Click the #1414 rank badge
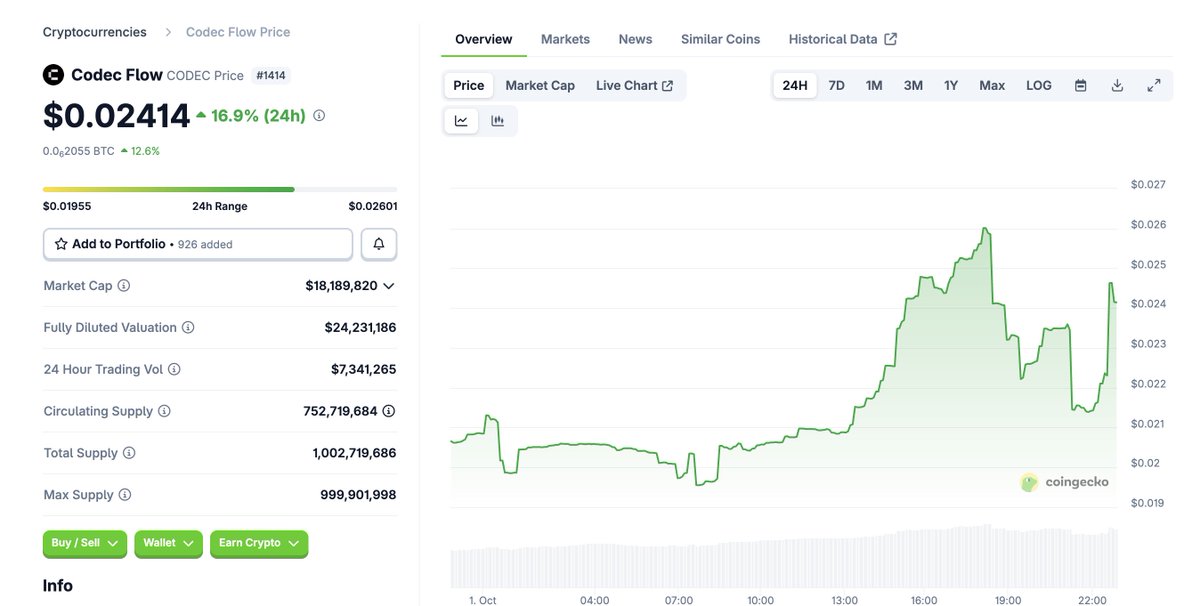Screen dimensions: 1200x606 pyautogui.click(x=271, y=75)
